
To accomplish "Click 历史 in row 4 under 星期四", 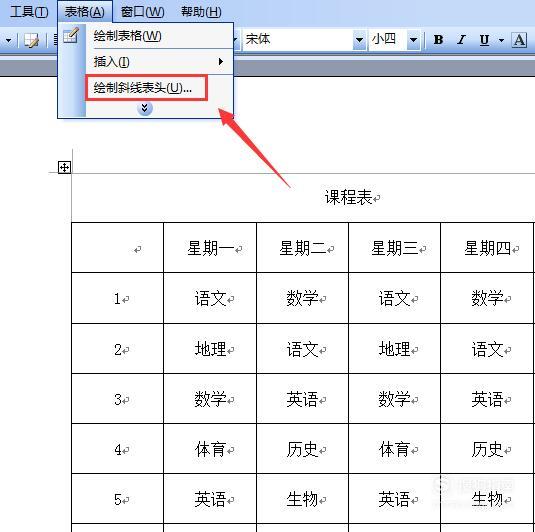I will (487, 449).
